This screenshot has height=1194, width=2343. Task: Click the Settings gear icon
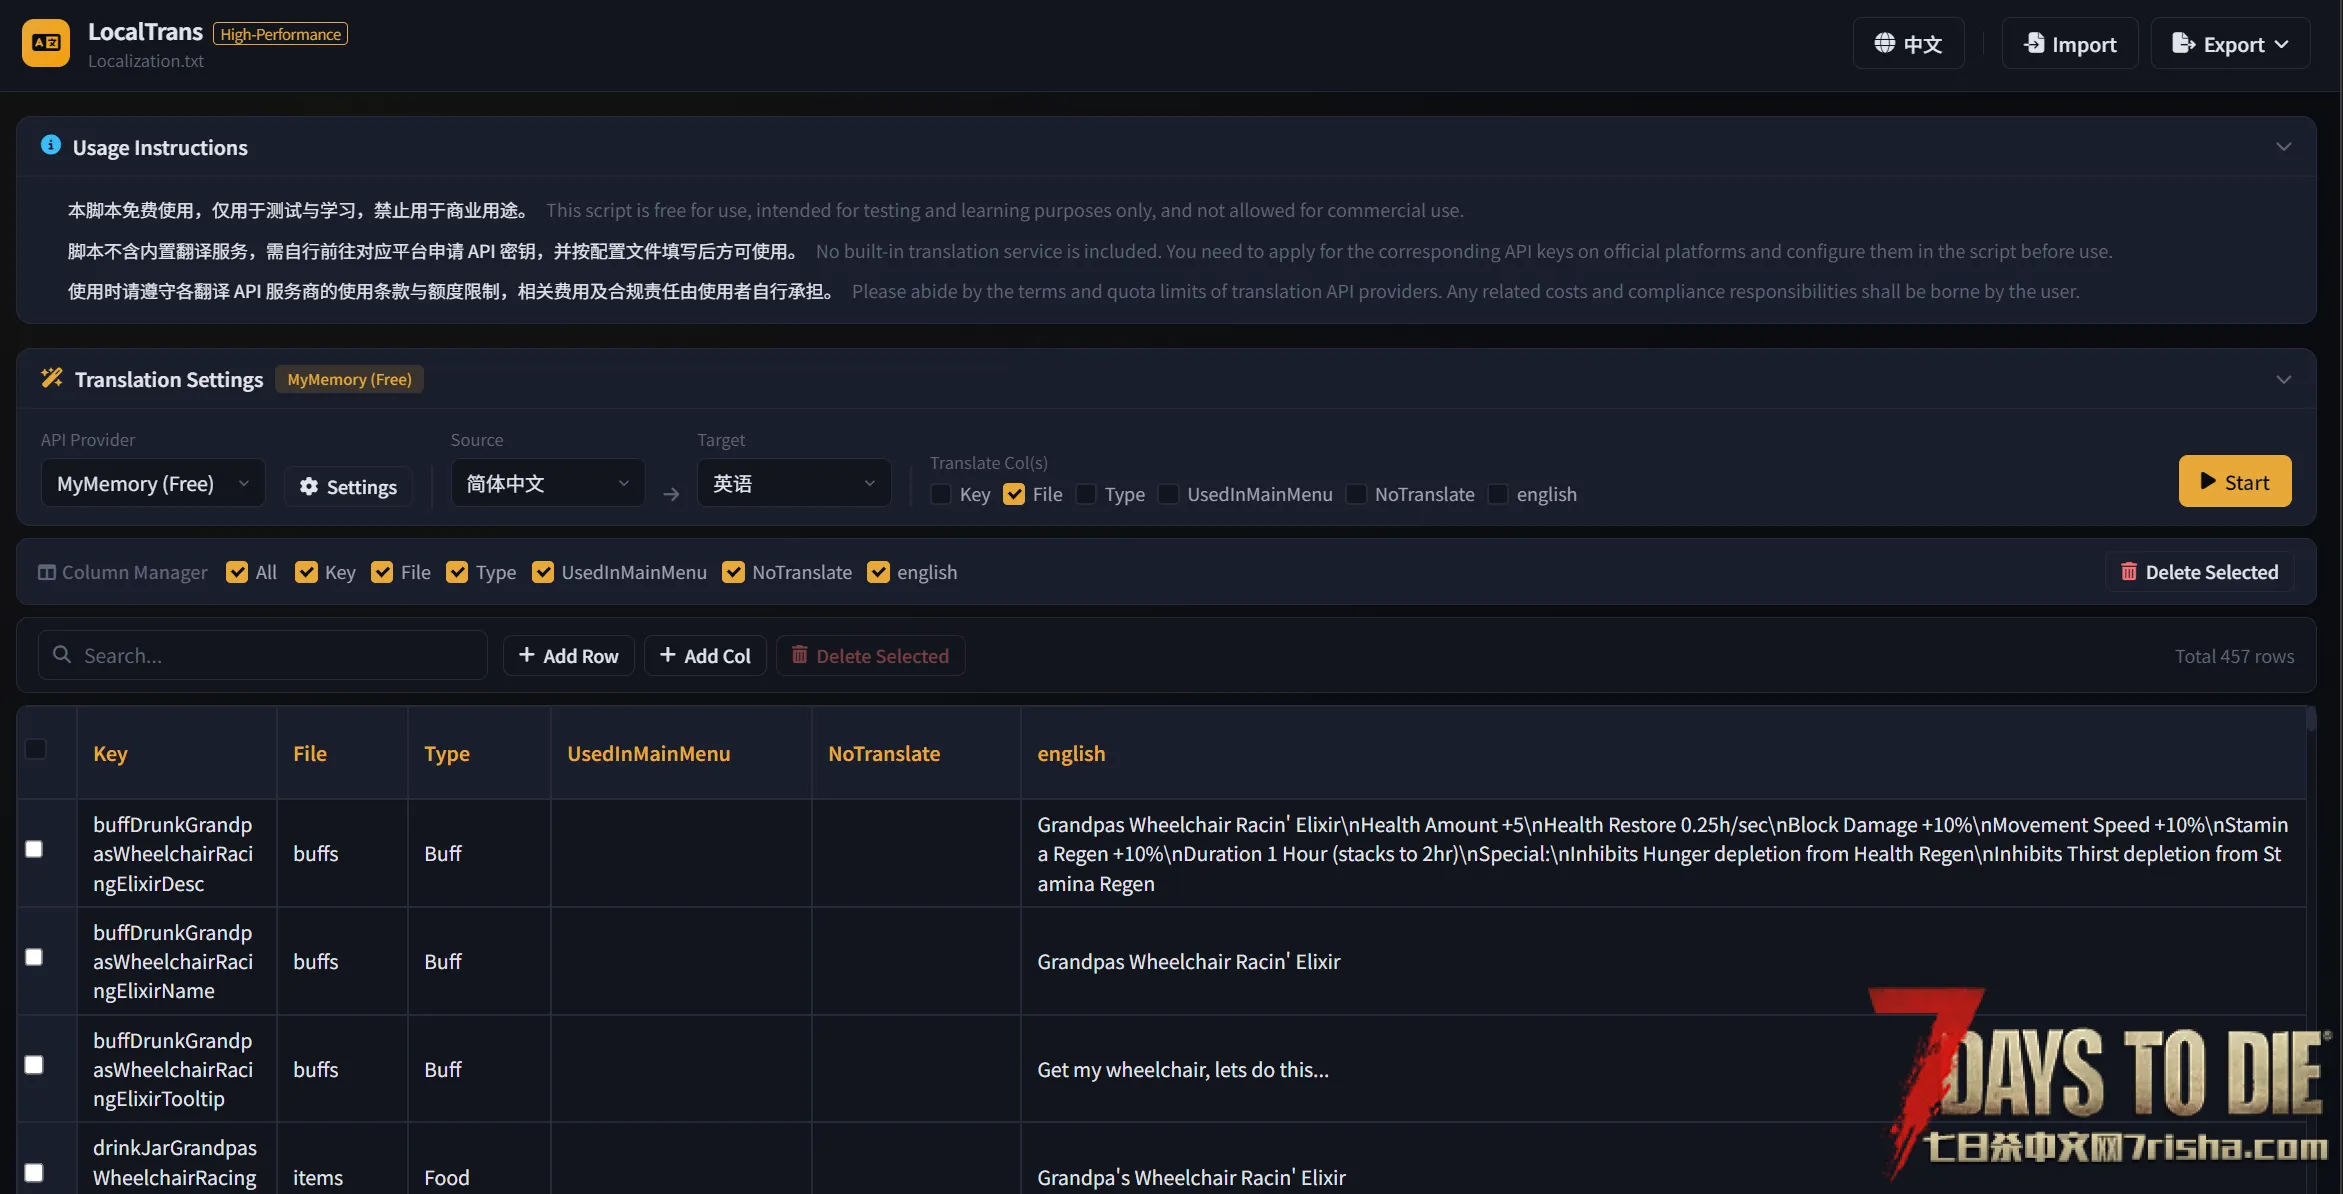coord(309,486)
